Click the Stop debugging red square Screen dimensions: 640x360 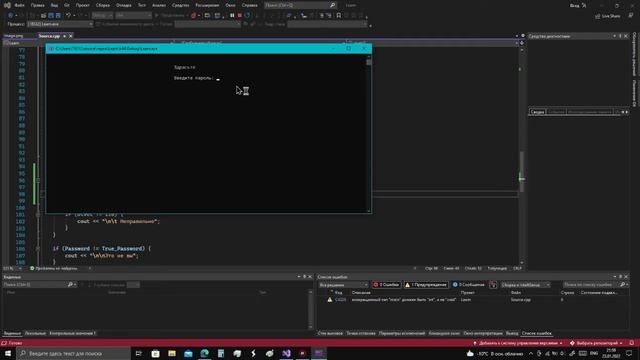240,16
